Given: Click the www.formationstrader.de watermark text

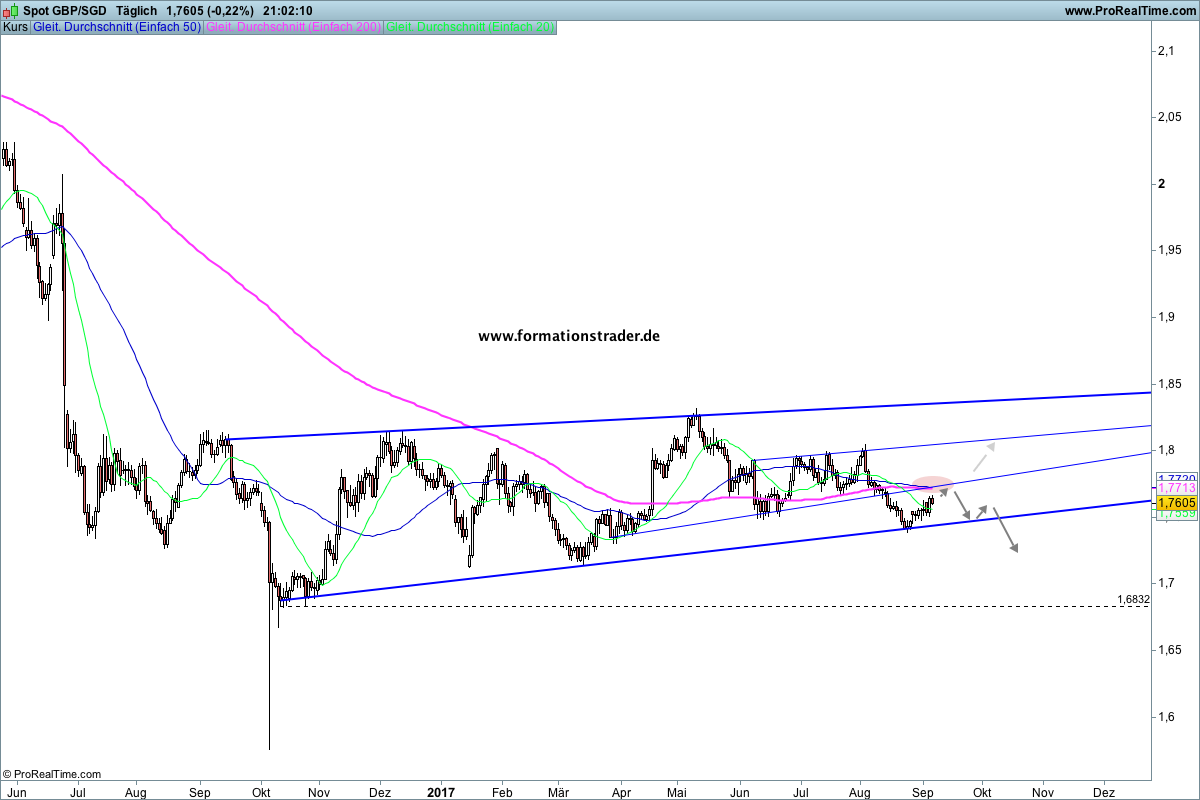Looking at the screenshot, I should point(569,337).
